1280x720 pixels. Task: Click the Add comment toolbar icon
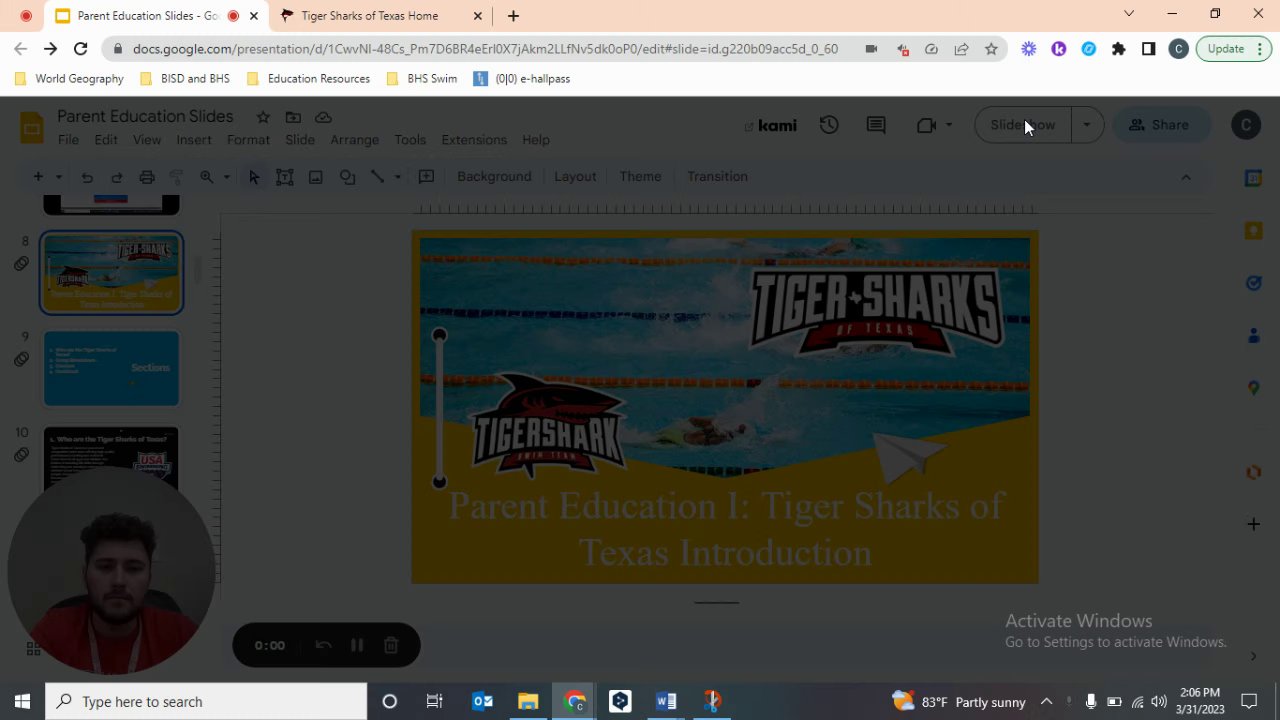(x=426, y=177)
